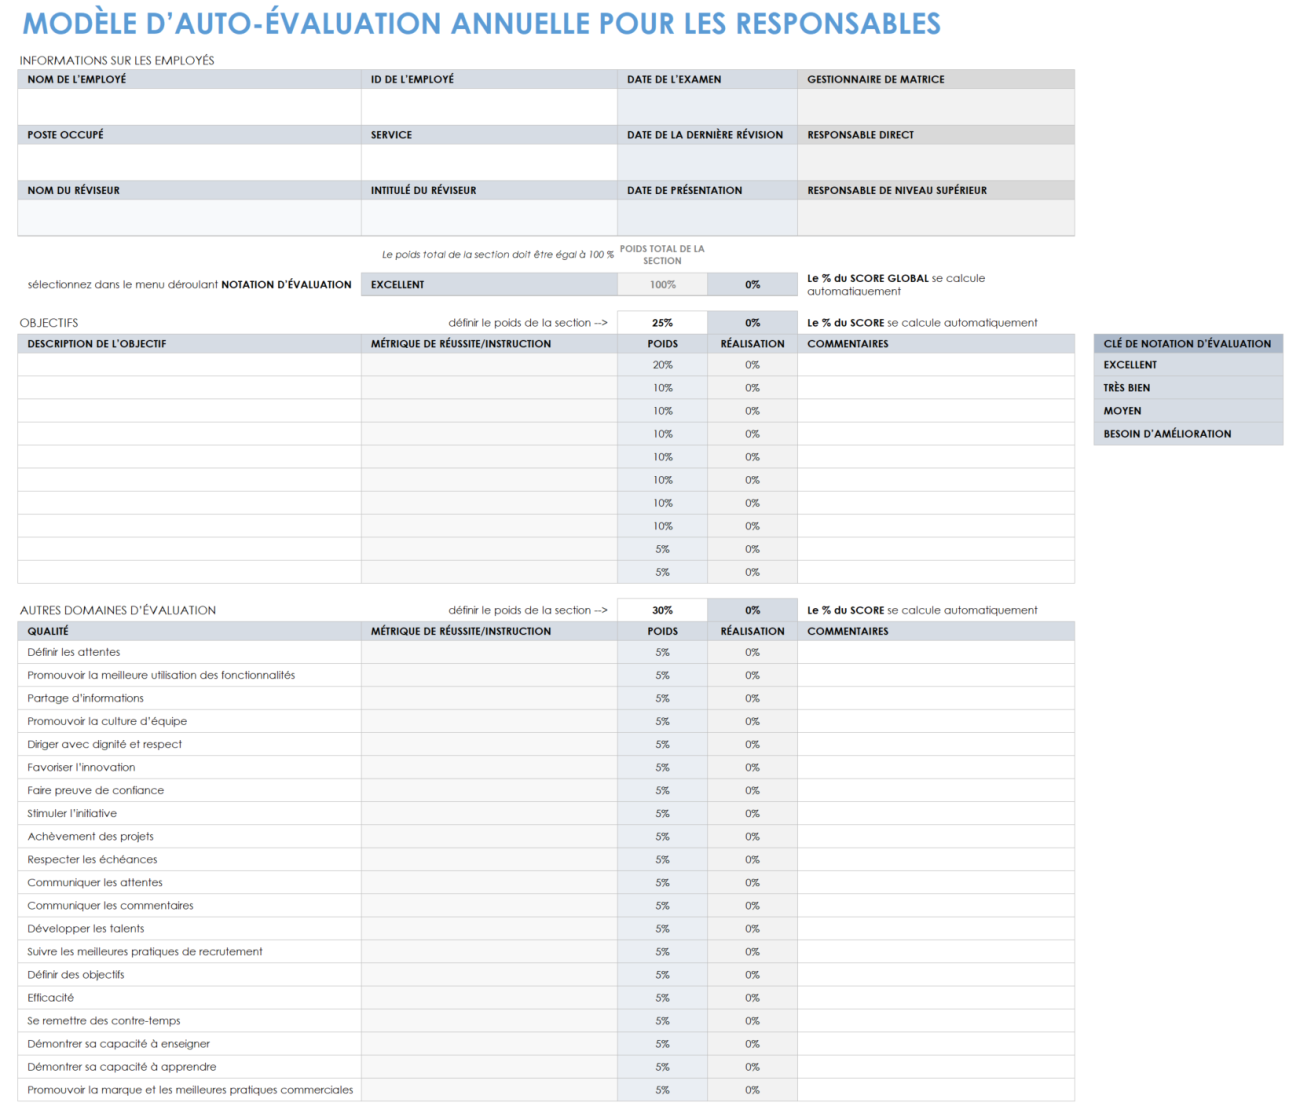1300x1110 pixels.
Task: Select BESOIN D'AMÉLIORATION in the rating key
Action: pyautogui.click(x=1187, y=433)
